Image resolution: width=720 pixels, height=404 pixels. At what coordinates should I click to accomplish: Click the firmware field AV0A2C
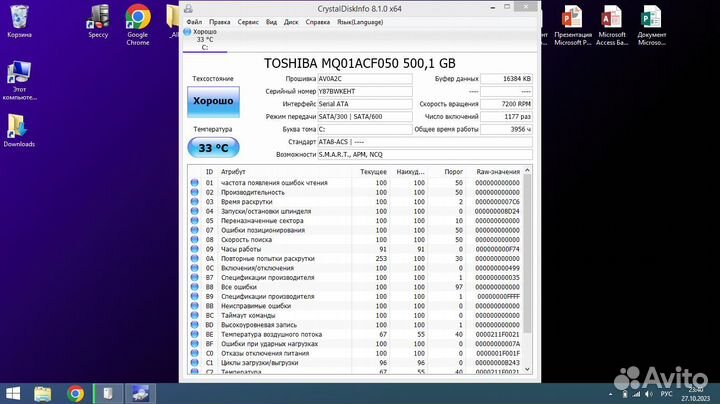pos(365,79)
